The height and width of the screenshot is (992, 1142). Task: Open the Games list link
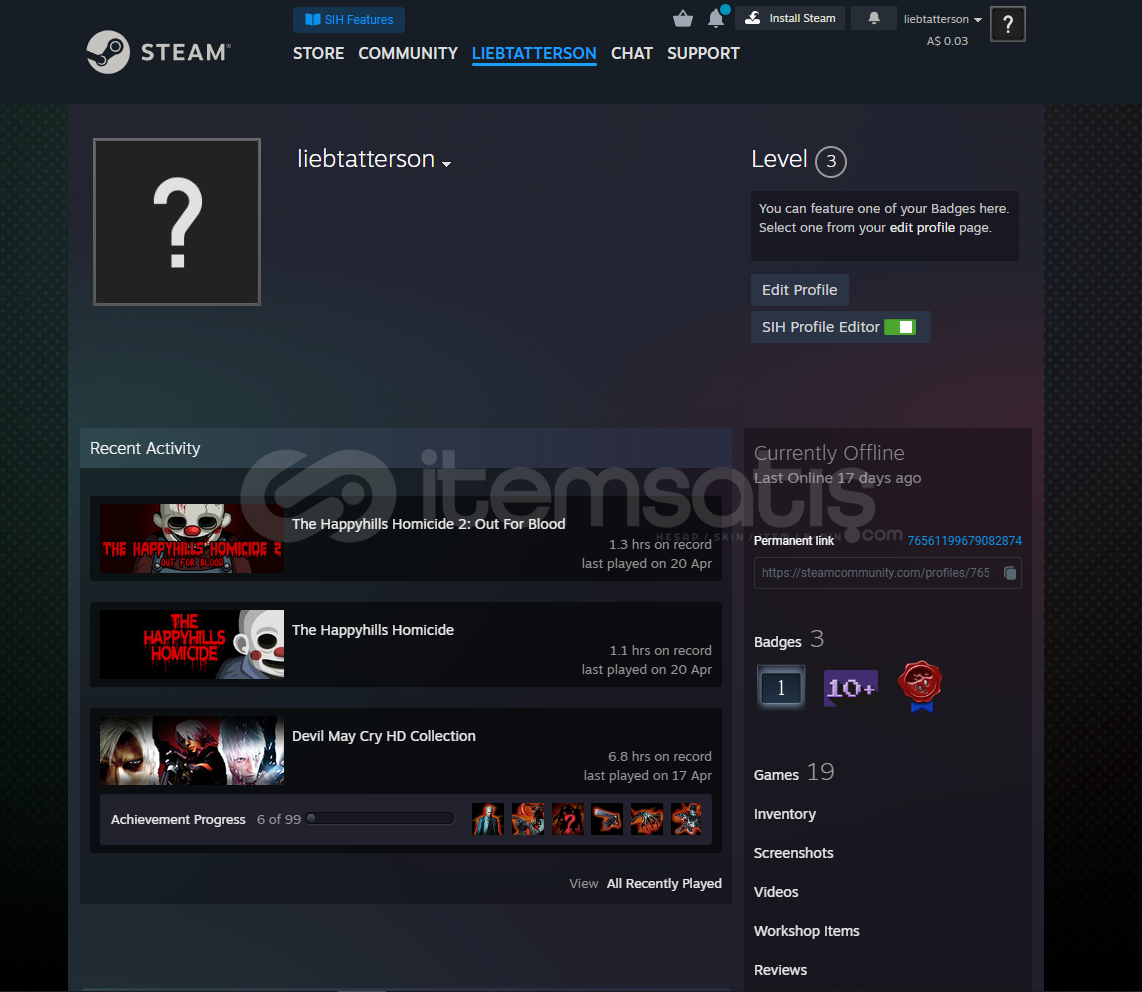pyautogui.click(x=776, y=775)
